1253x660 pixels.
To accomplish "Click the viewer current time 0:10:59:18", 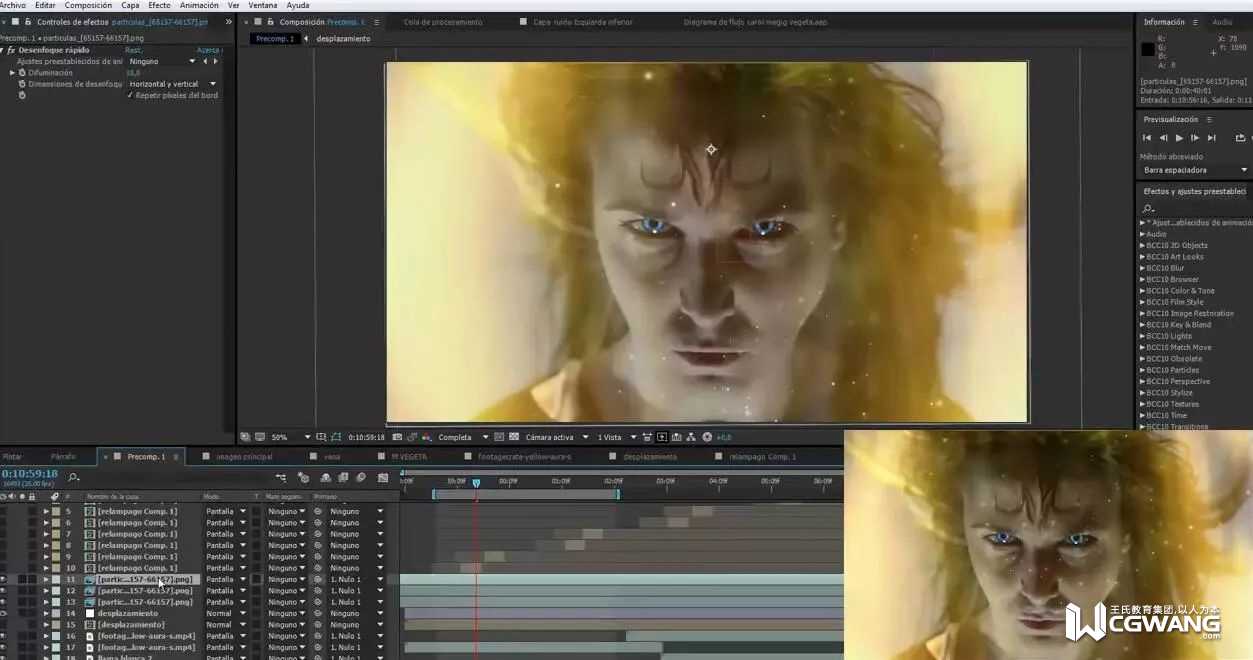I will click(366, 437).
